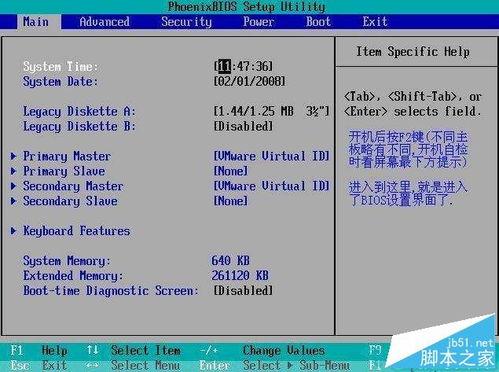Select the Primary Master VMware Virtual ID value
This screenshot has width=499, height=372.
pos(271,156)
